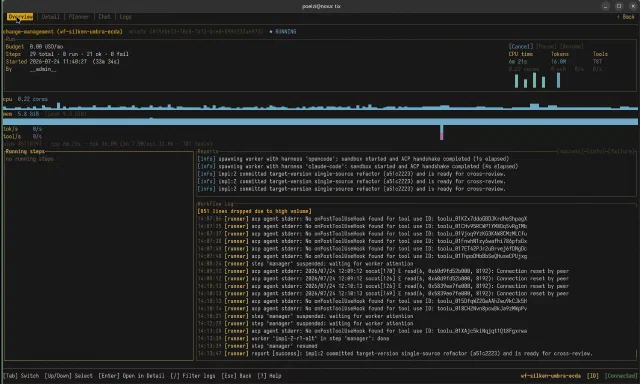Open the Planner tab

(x=79, y=17)
